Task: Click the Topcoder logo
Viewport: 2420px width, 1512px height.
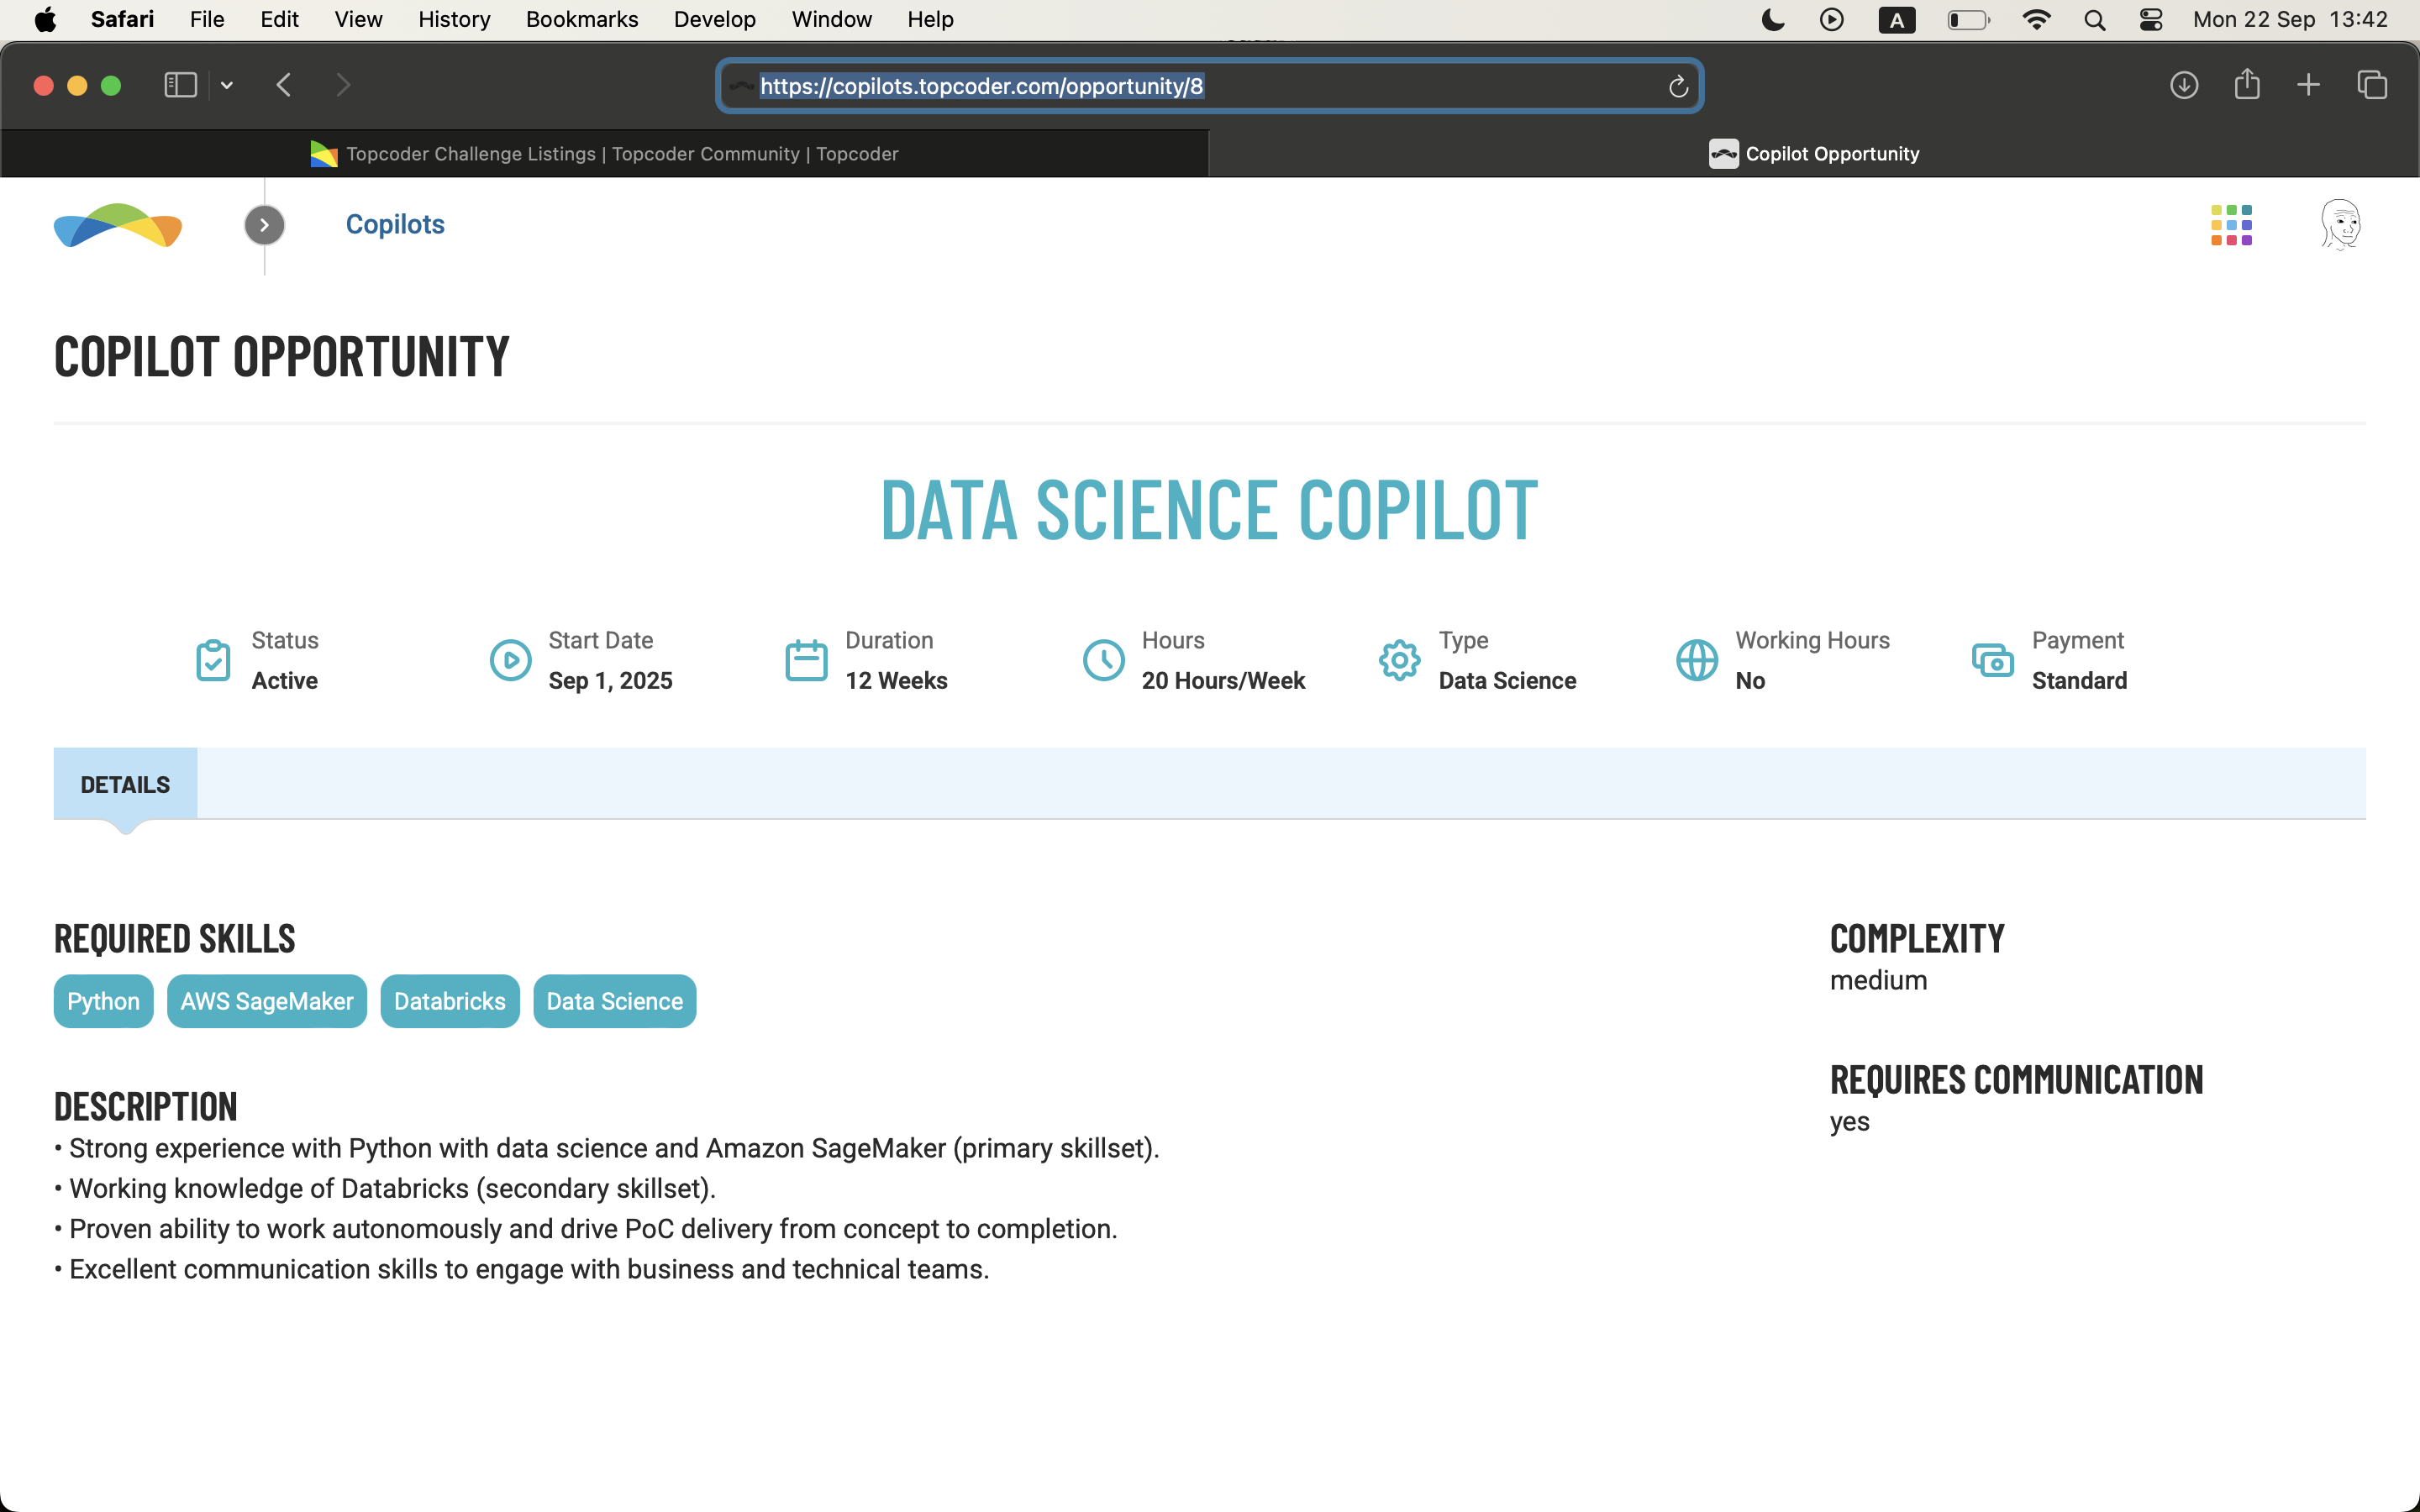Action: [118, 225]
